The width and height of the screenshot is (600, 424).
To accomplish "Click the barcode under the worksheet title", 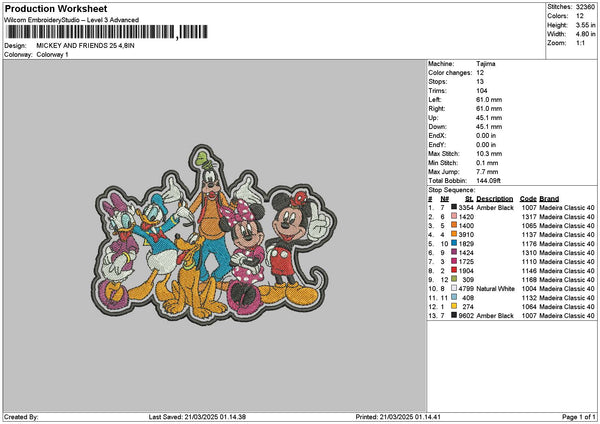I will (x=107, y=32).
